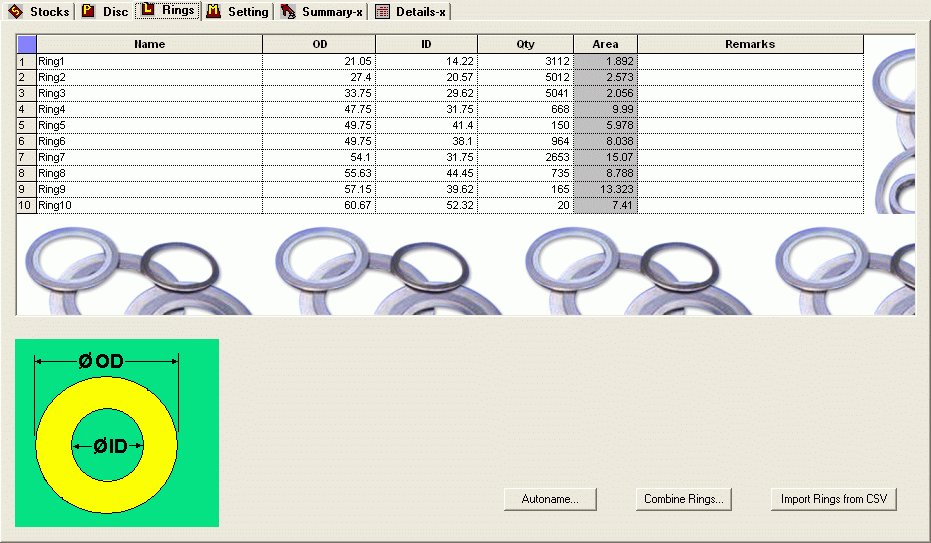Click the Remarks cell for Ring1

coord(750,62)
